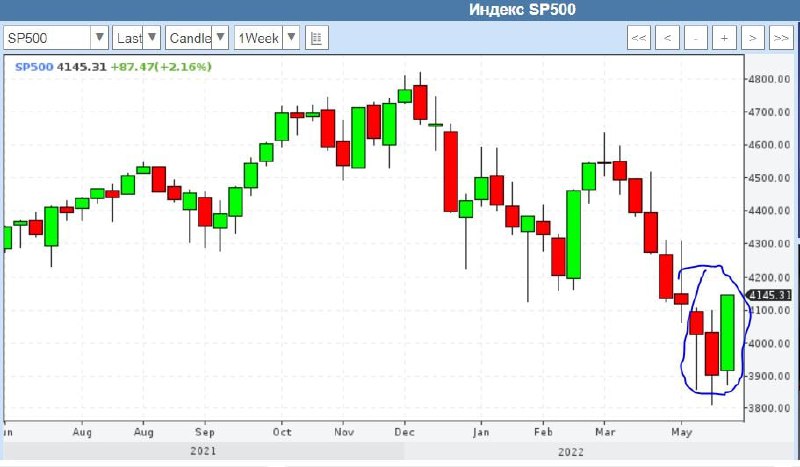This screenshot has width=800, height=467.
Task: Click the latest green weekly candle
Action: click(727, 332)
